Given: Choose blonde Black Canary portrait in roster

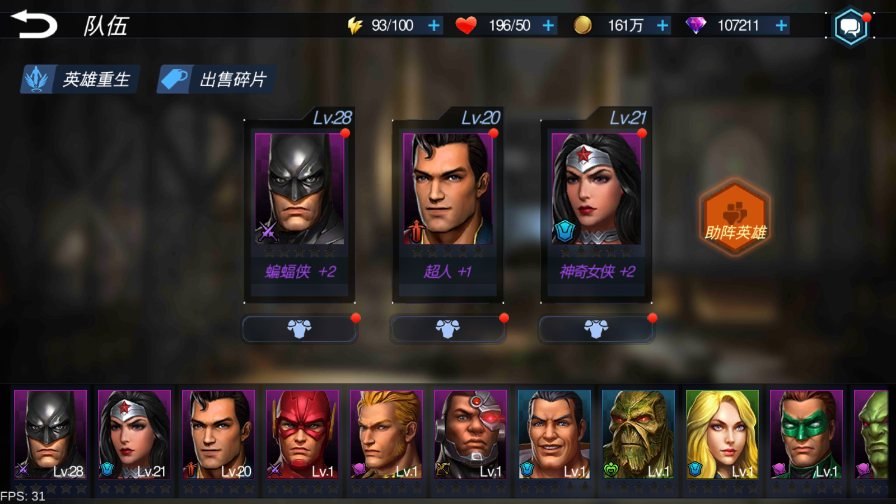Looking at the screenshot, I should pos(722,435).
